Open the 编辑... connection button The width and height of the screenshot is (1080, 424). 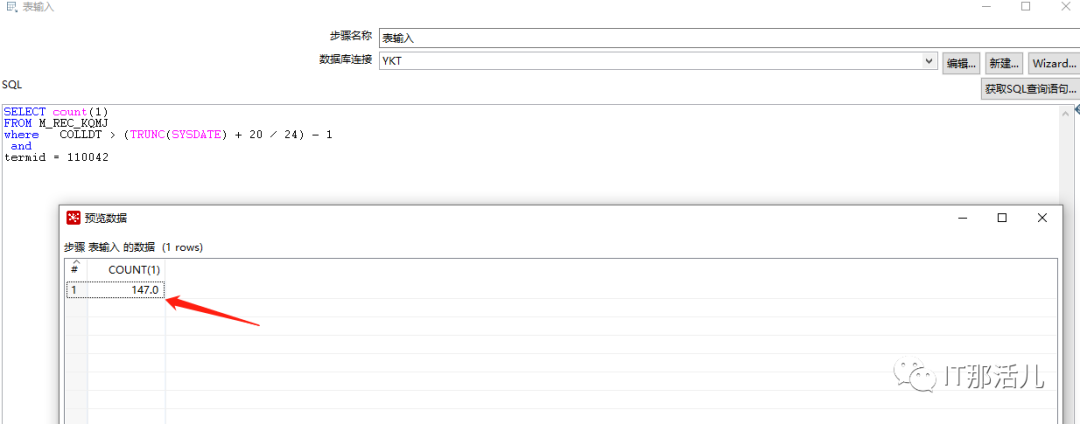(x=962, y=63)
